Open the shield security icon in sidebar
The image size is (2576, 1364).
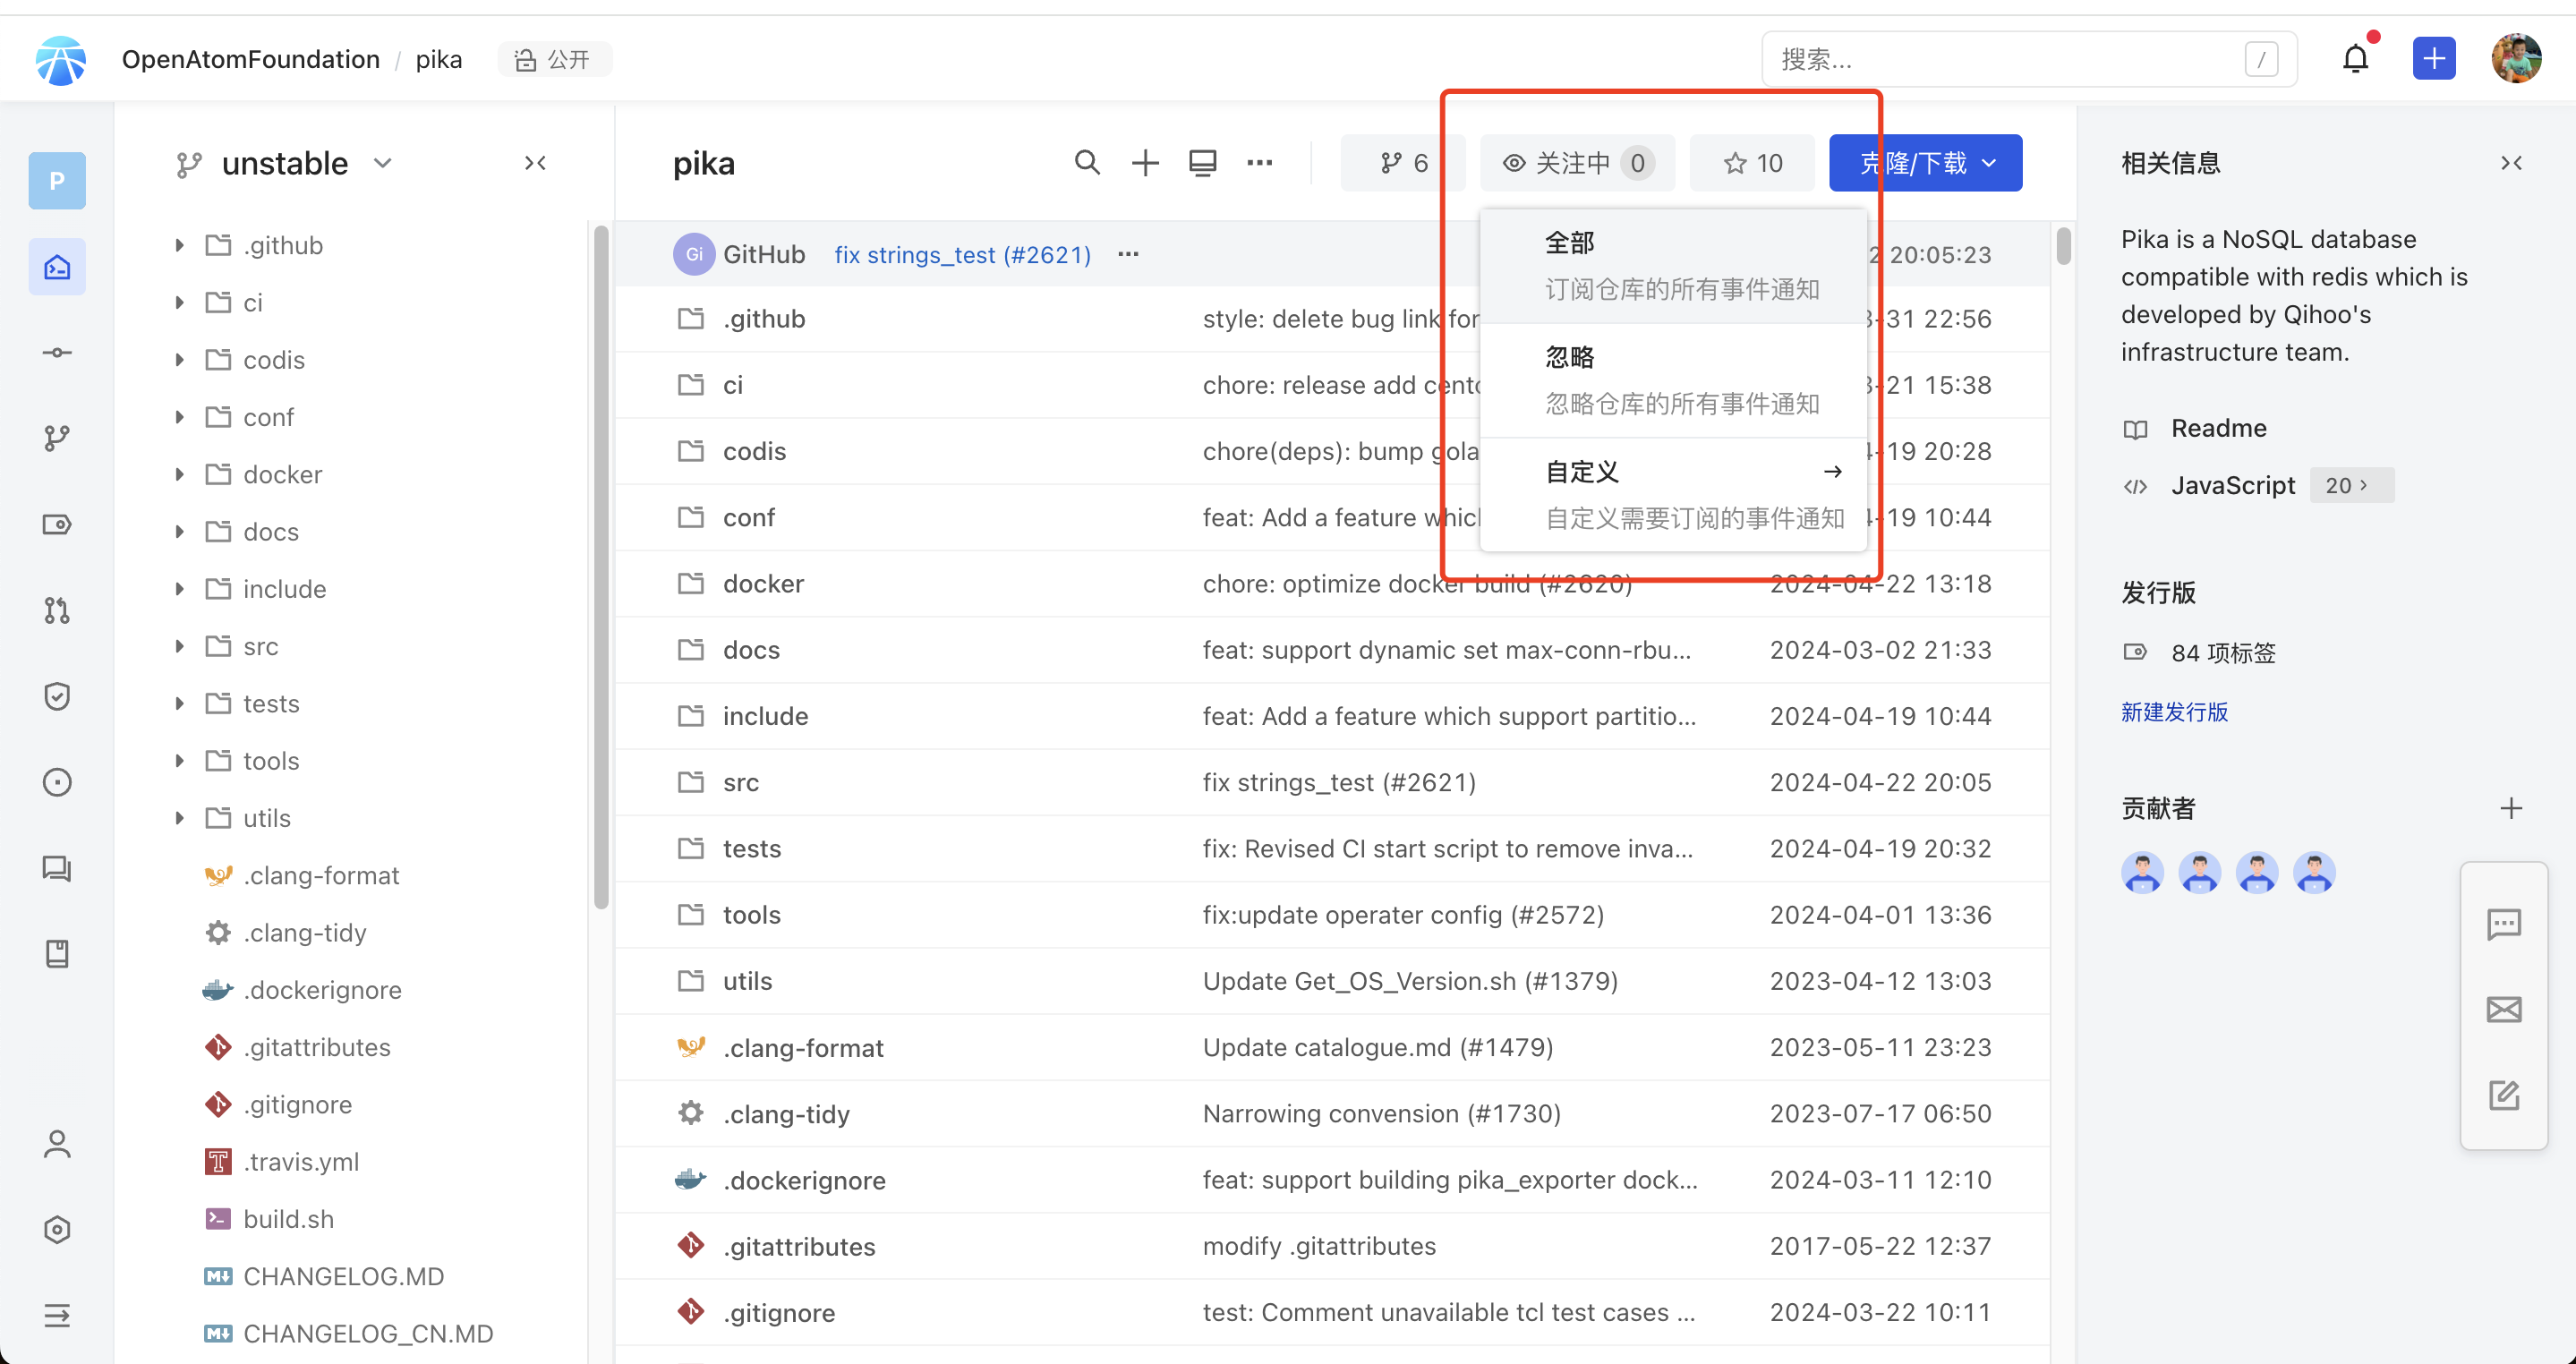click(57, 696)
